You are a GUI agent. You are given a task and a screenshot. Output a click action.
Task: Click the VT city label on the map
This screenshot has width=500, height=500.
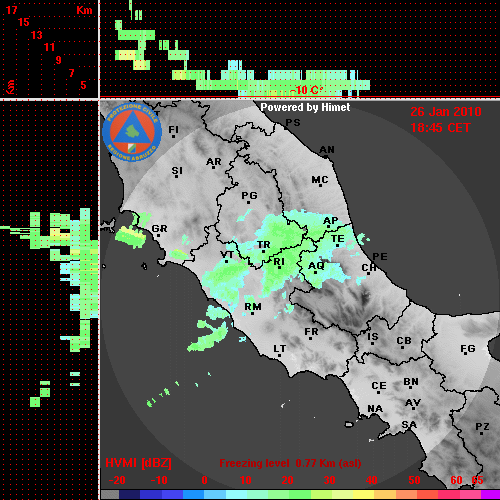pos(227,255)
